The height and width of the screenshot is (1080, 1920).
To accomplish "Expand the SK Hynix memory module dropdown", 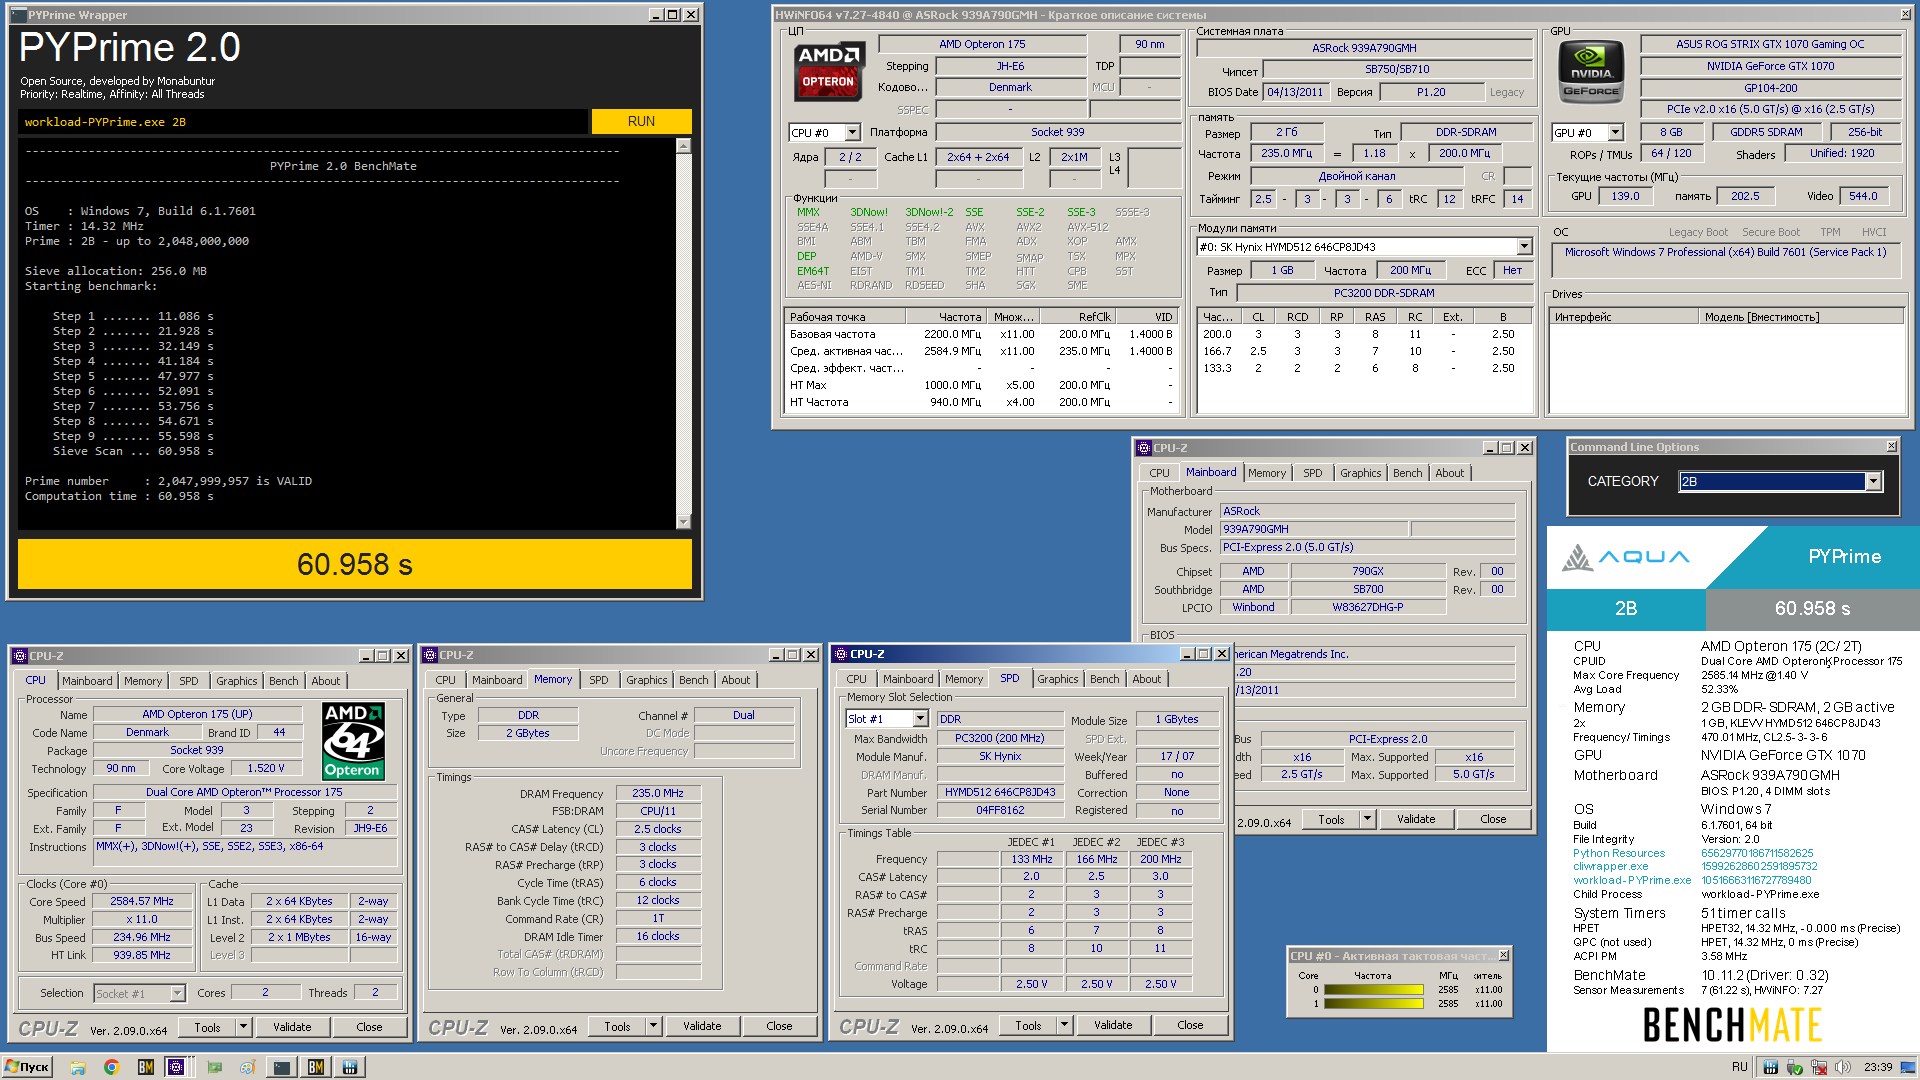I will (1524, 247).
